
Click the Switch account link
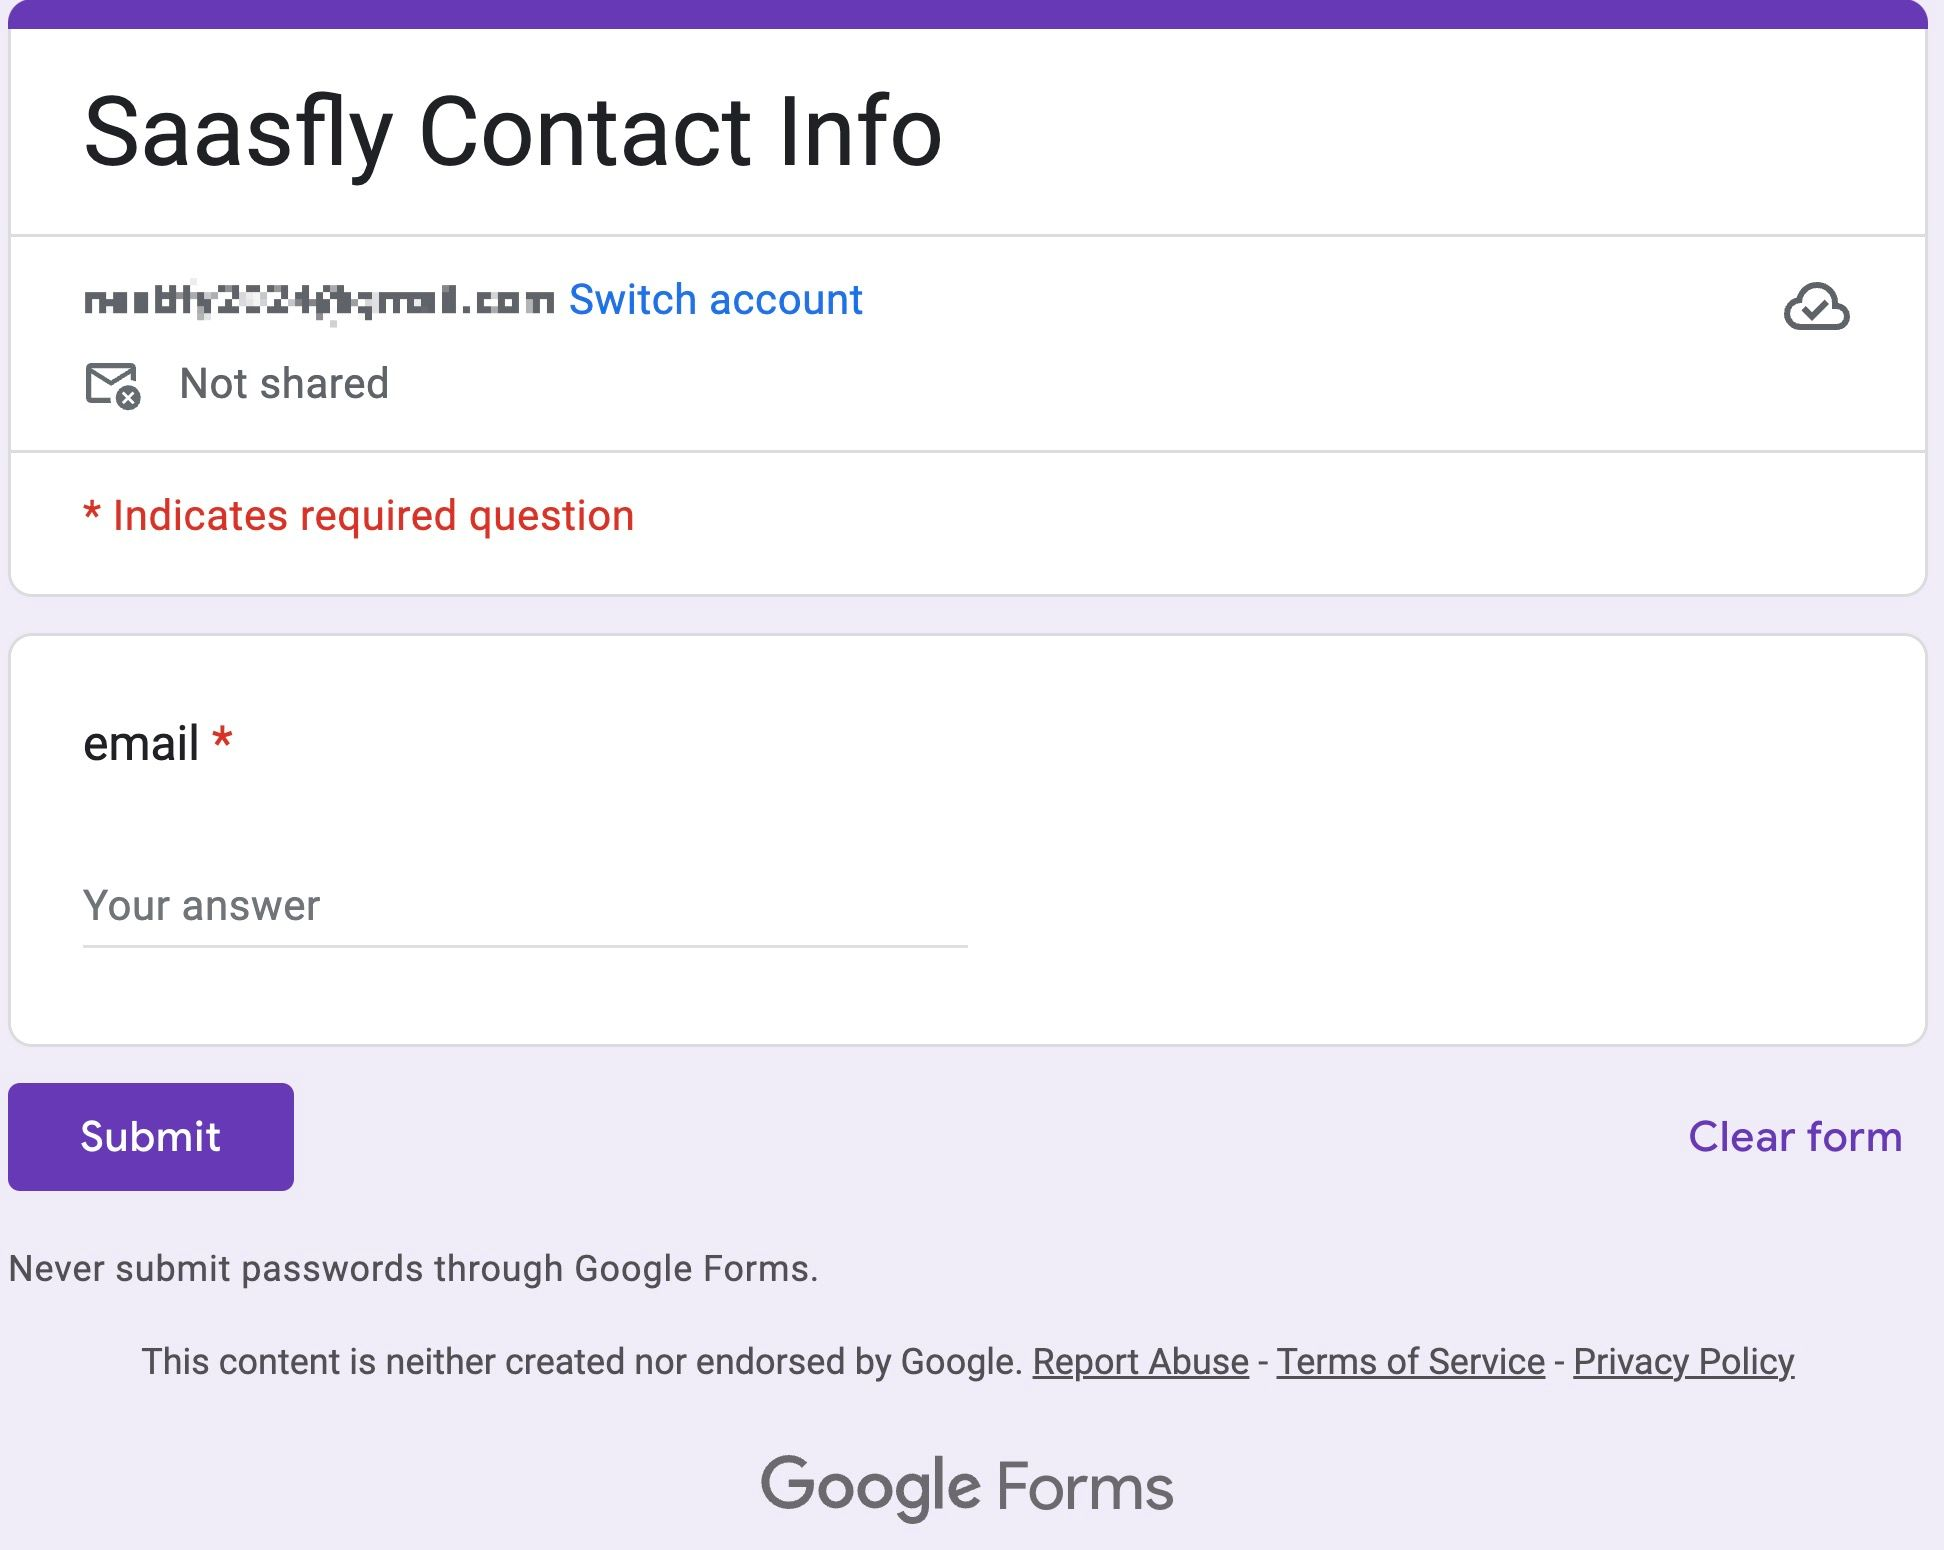tap(715, 299)
